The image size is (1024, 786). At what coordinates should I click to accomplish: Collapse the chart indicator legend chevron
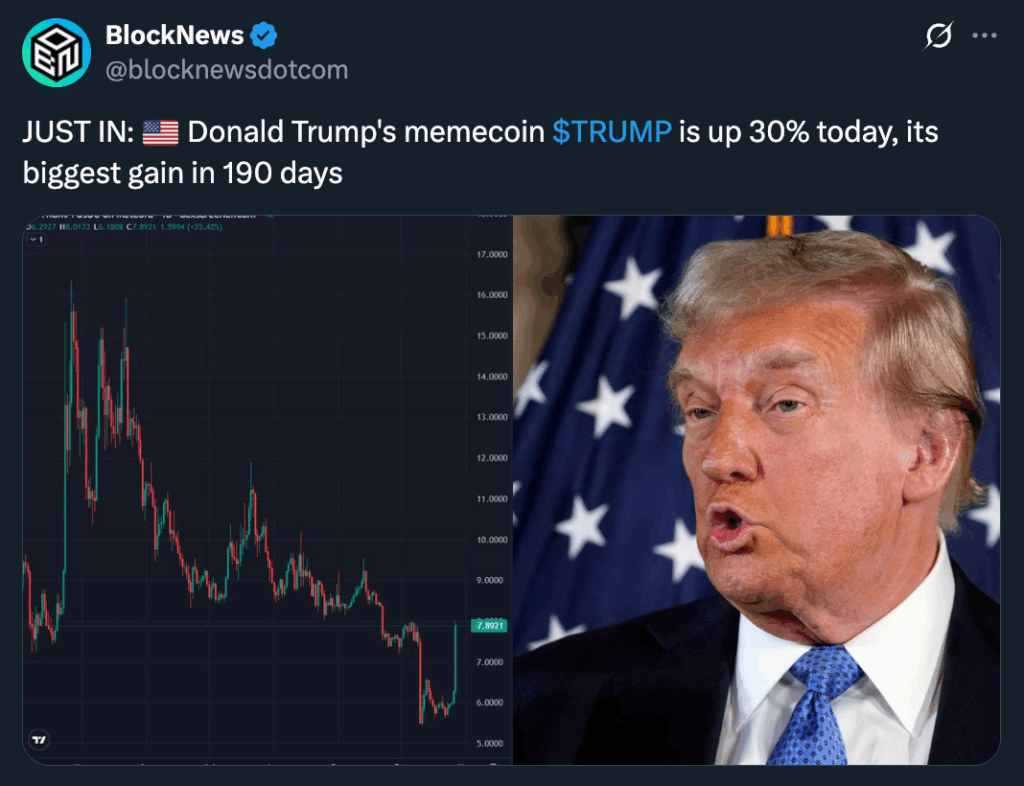(31, 241)
